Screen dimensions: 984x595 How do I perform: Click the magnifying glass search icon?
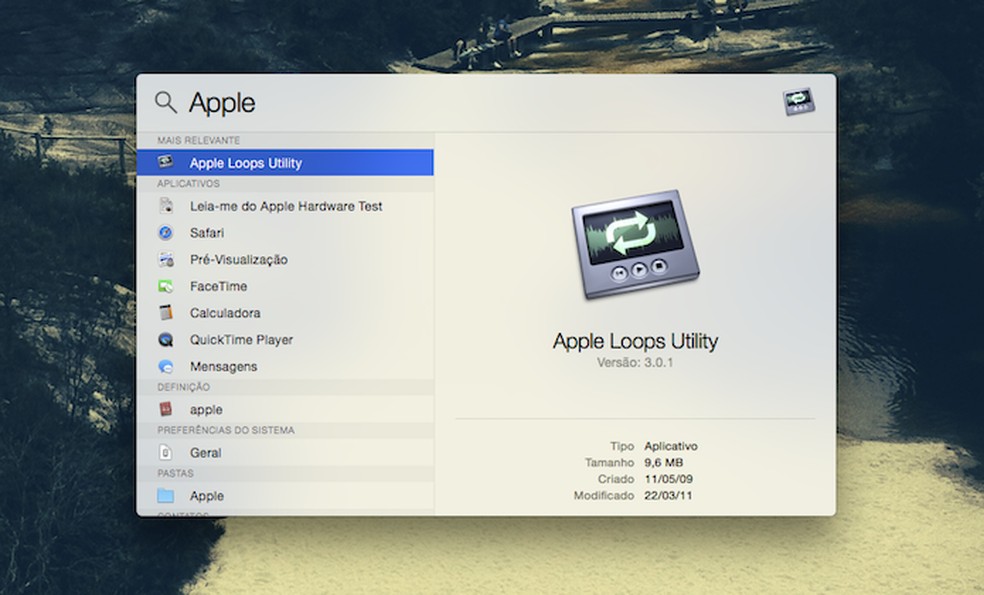click(x=165, y=102)
